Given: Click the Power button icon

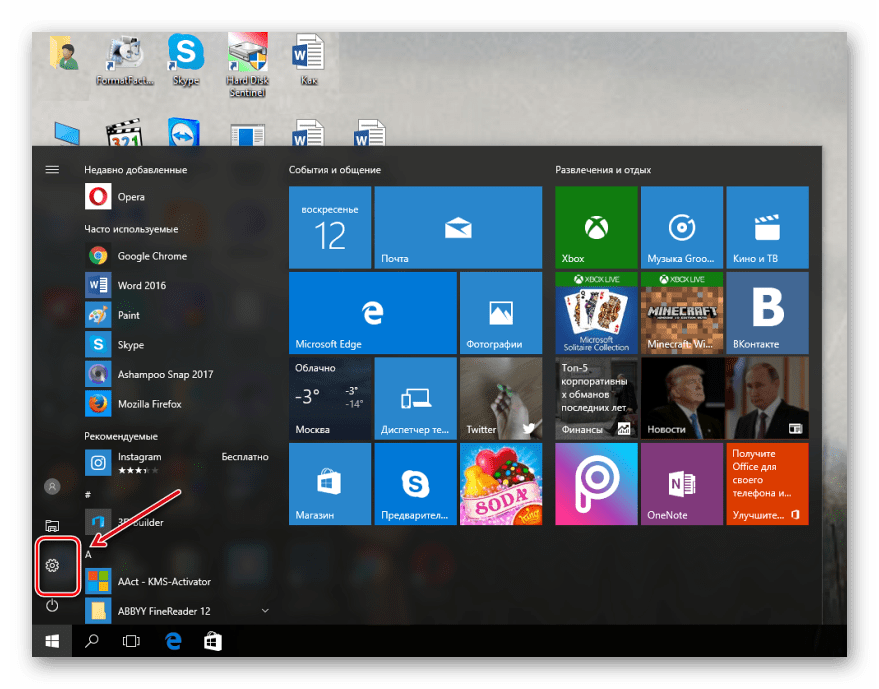Looking at the screenshot, I should [x=52, y=606].
